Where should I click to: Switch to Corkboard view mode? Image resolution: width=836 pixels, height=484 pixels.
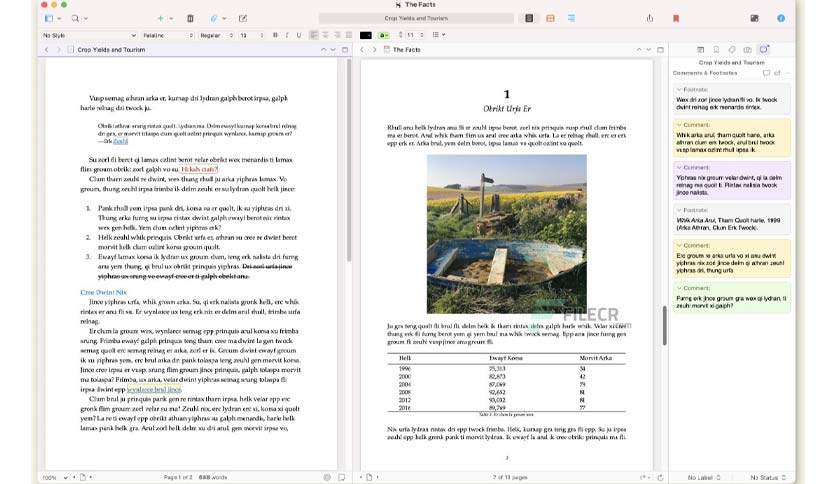550,18
